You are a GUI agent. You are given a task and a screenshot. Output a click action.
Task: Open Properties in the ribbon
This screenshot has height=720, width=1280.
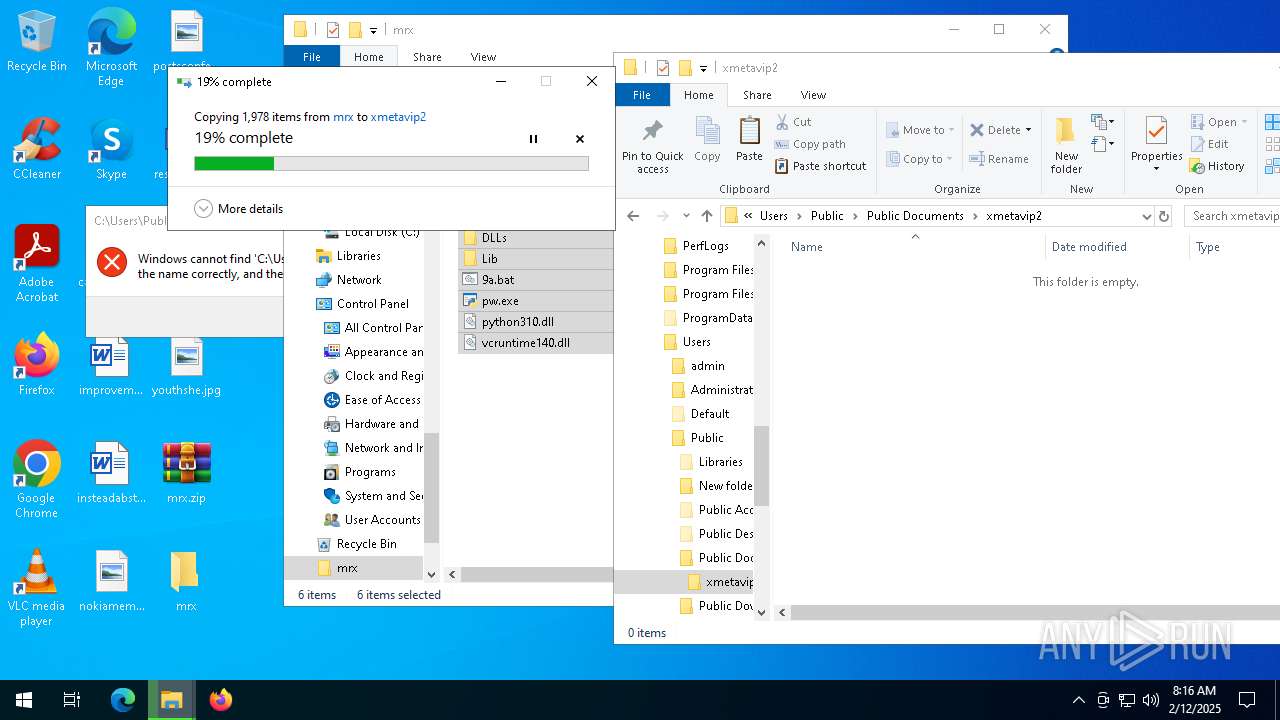pos(1156,146)
